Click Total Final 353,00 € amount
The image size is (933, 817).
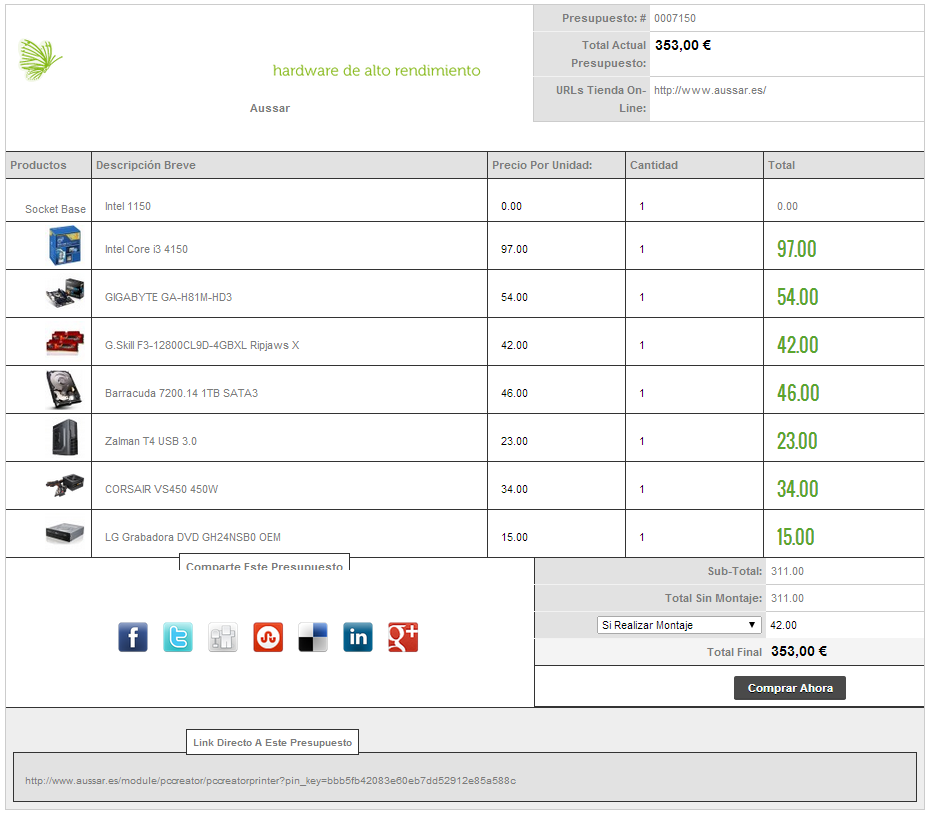pos(799,652)
